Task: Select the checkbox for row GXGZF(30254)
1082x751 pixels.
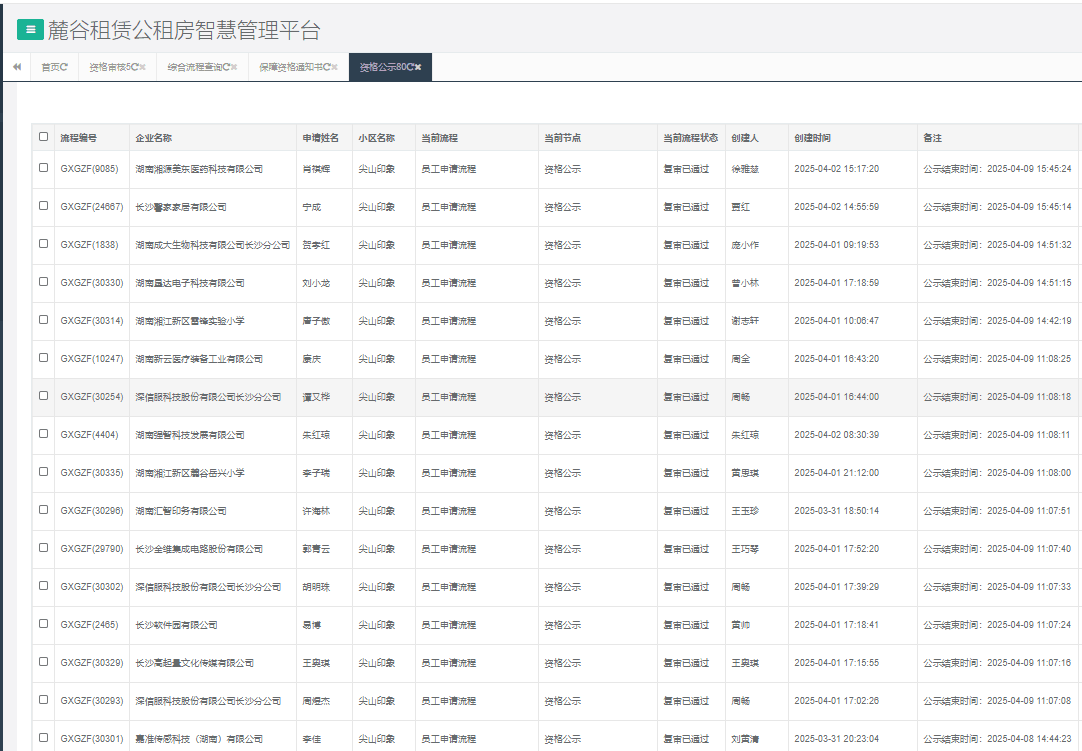Action: click(43, 396)
